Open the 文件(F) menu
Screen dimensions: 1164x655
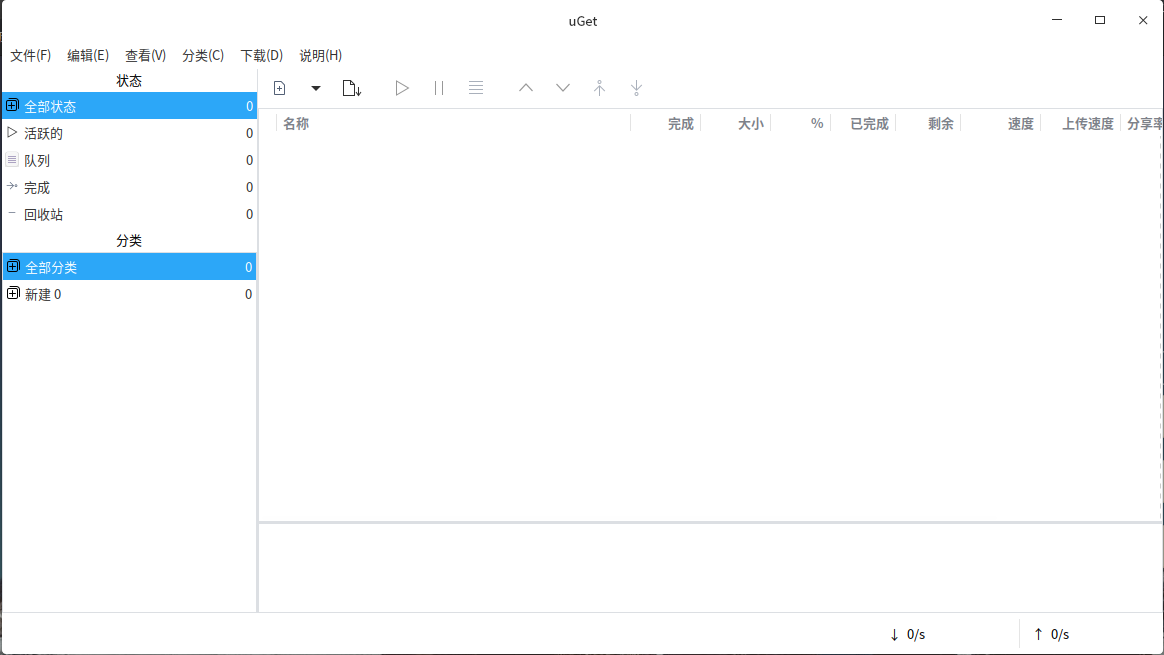coord(30,55)
